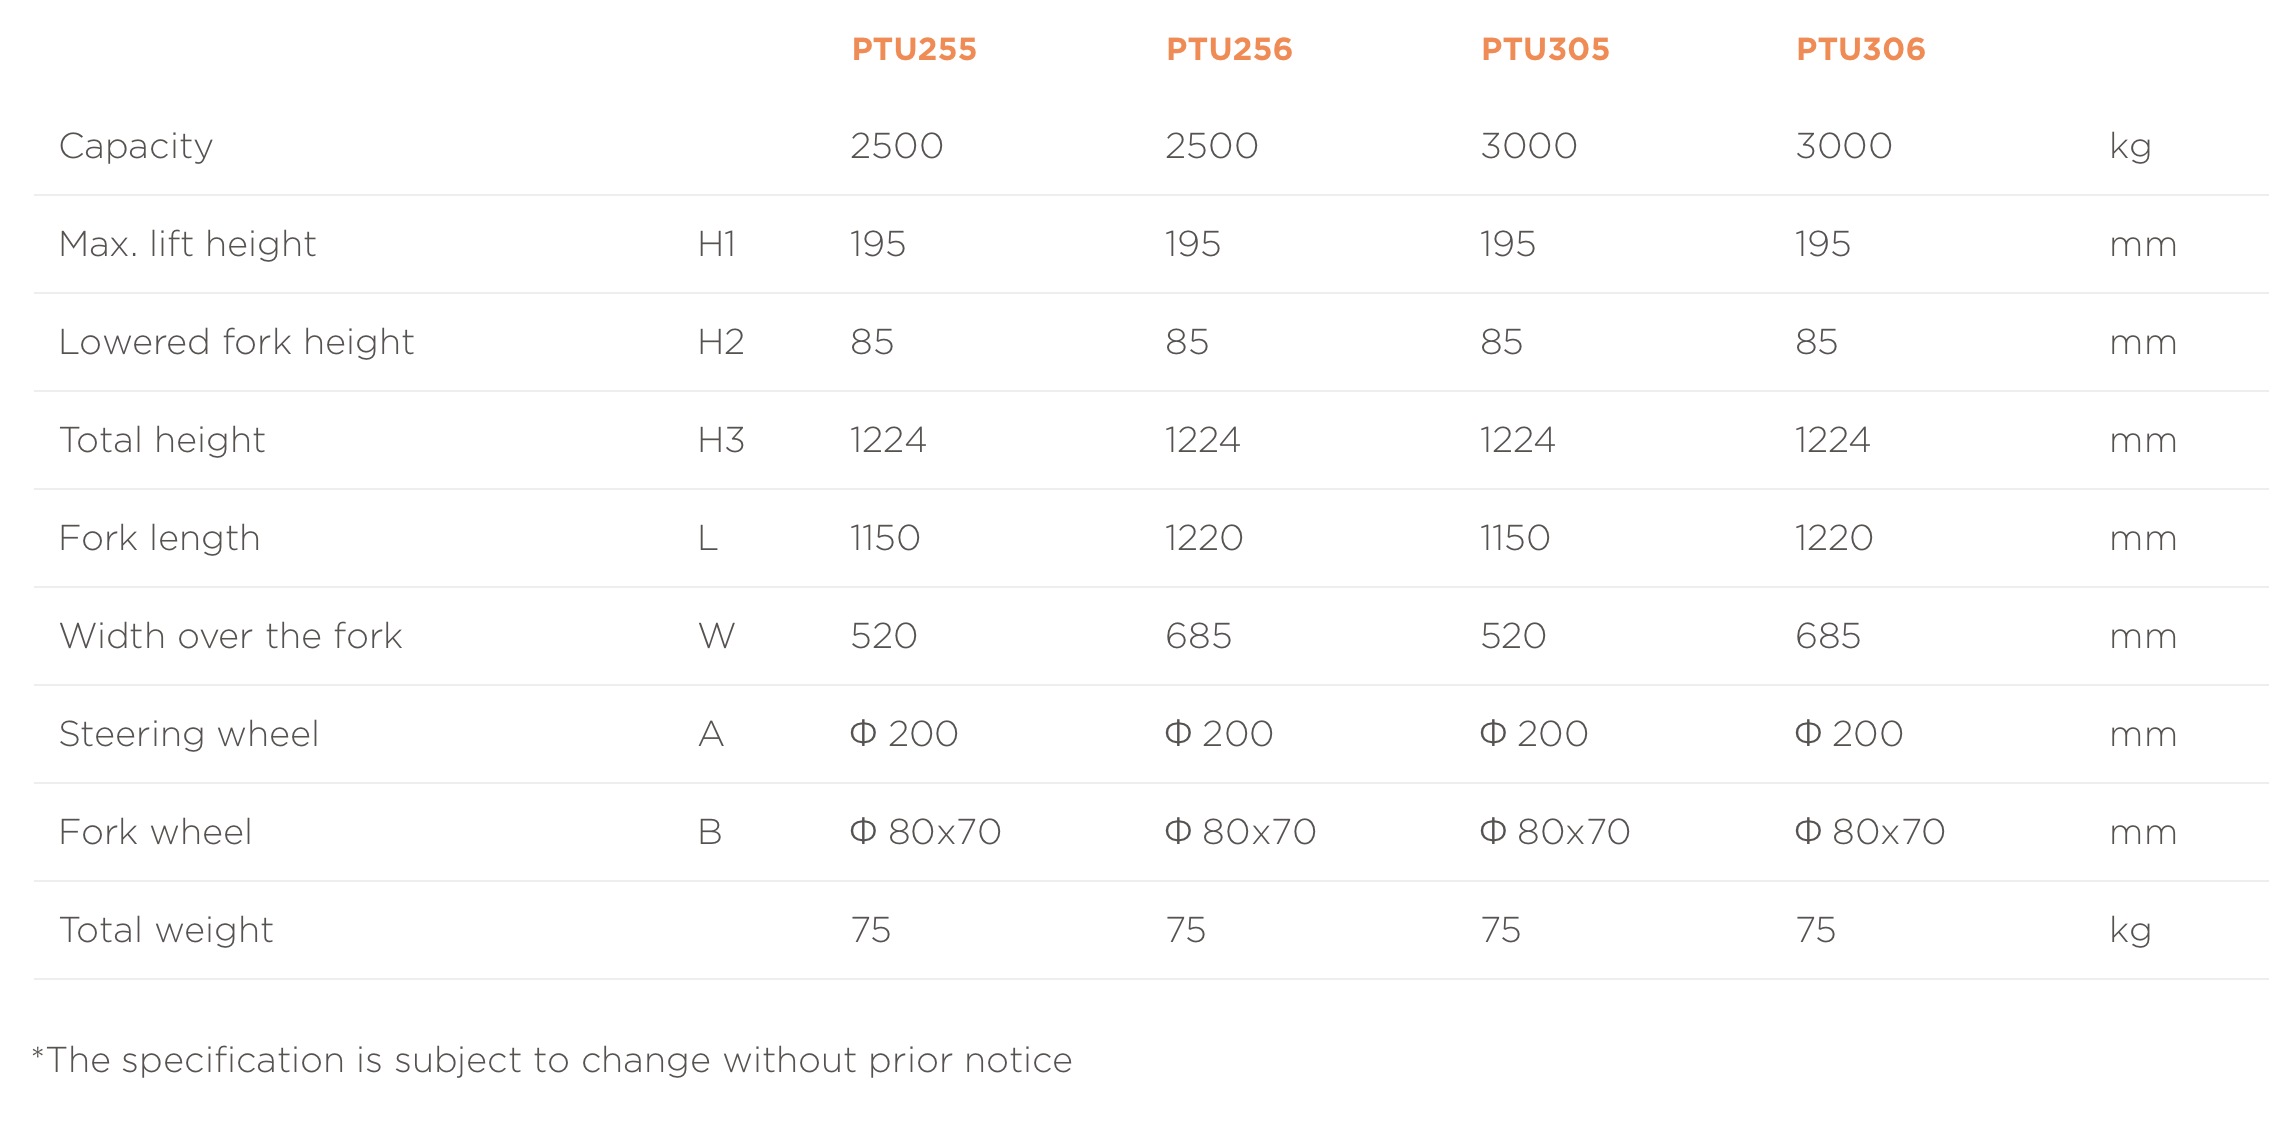Click the PTU256 column header
Image resolution: width=2284 pixels, height=1122 pixels.
(1229, 49)
